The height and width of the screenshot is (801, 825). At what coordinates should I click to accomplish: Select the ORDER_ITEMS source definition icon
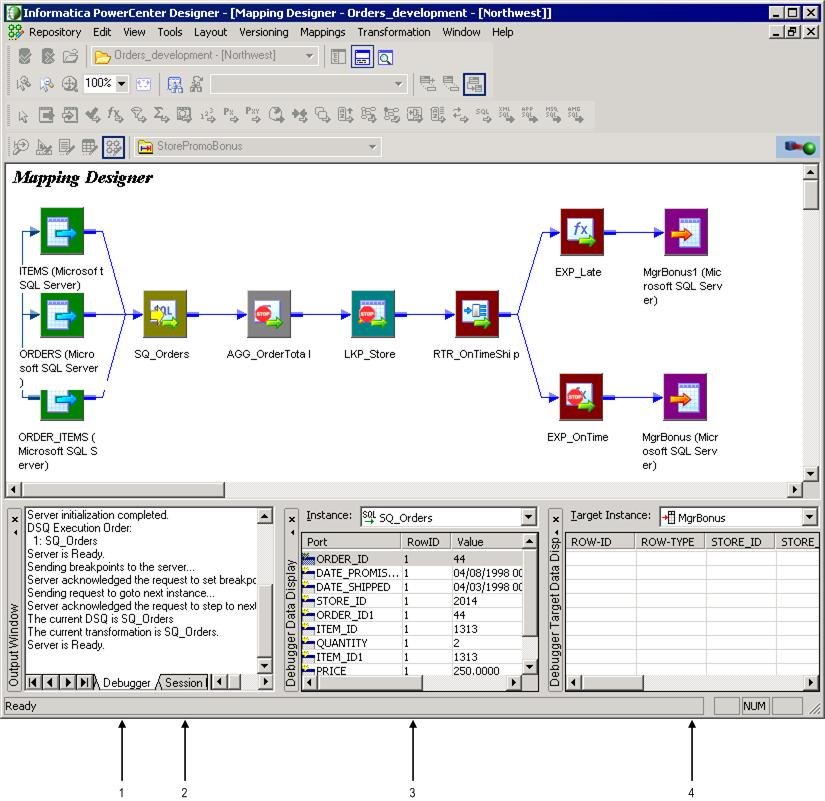click(62, 405)
